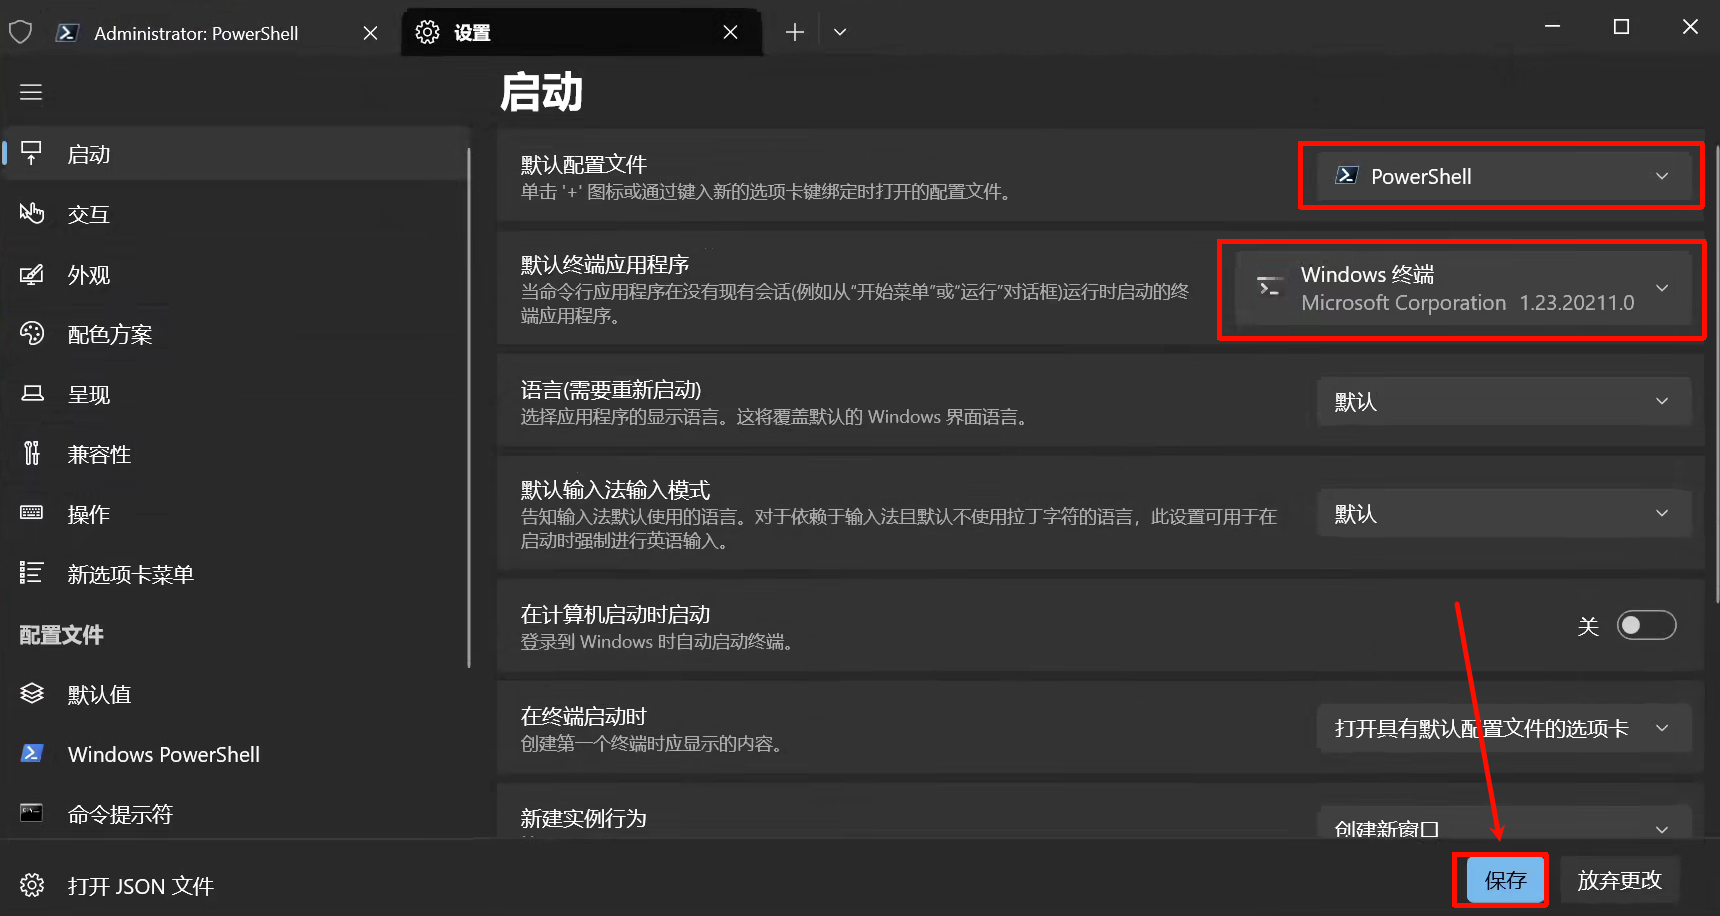Select the 兼容性 (Compatibility) section
This screenshot has width=1720, height=916.
(99, 454)
